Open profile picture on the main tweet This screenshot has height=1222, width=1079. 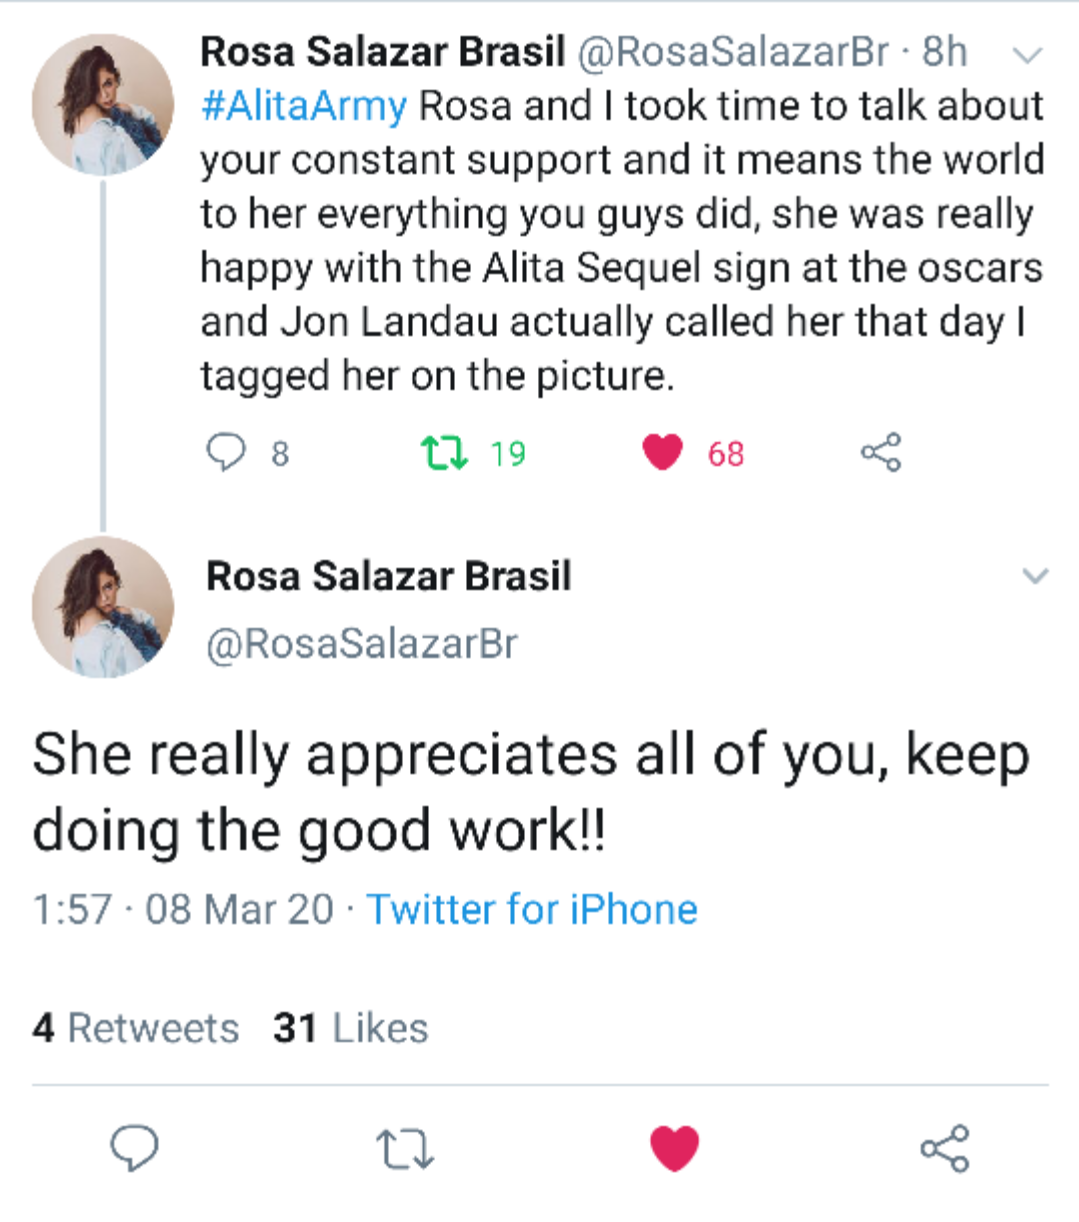pyautogui.click(x=103, y=607)
